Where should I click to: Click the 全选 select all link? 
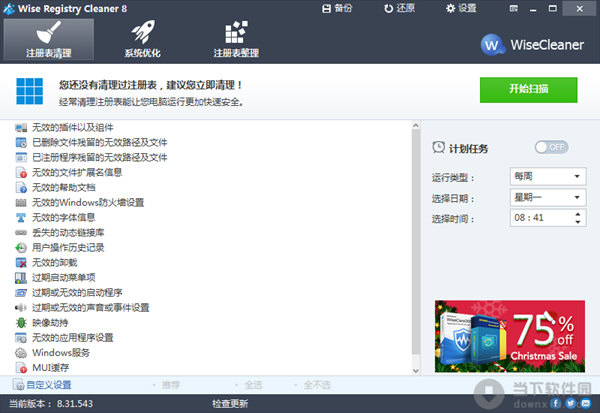coord(253,385)
